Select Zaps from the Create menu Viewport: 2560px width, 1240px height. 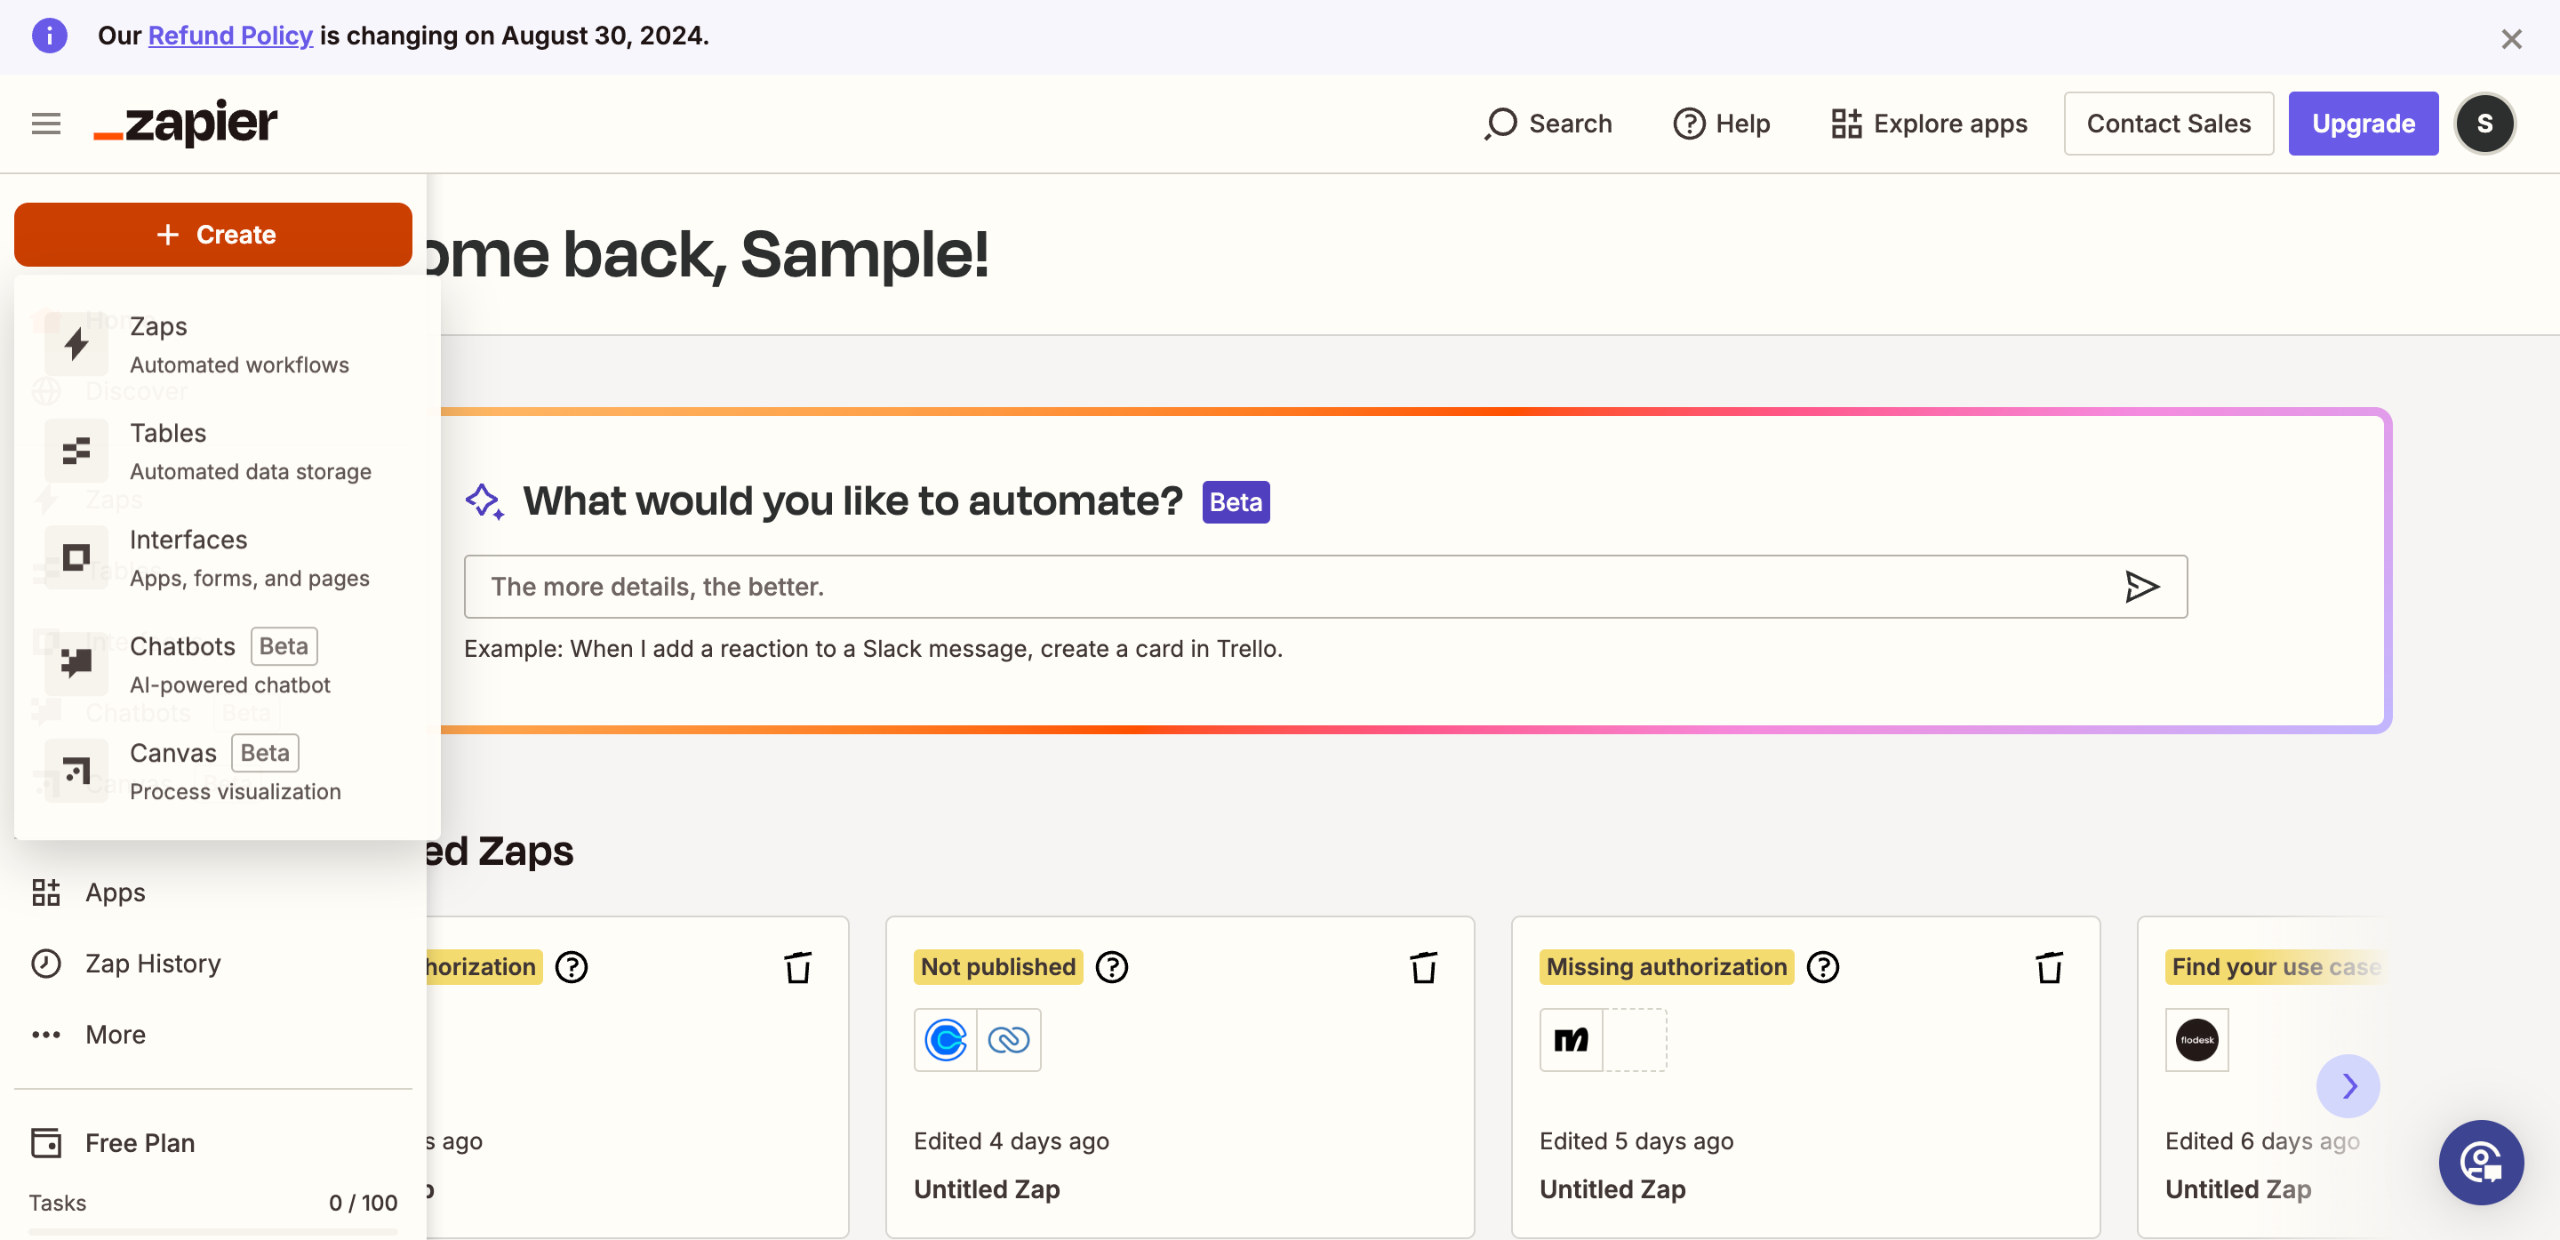[x=227, y=344]
